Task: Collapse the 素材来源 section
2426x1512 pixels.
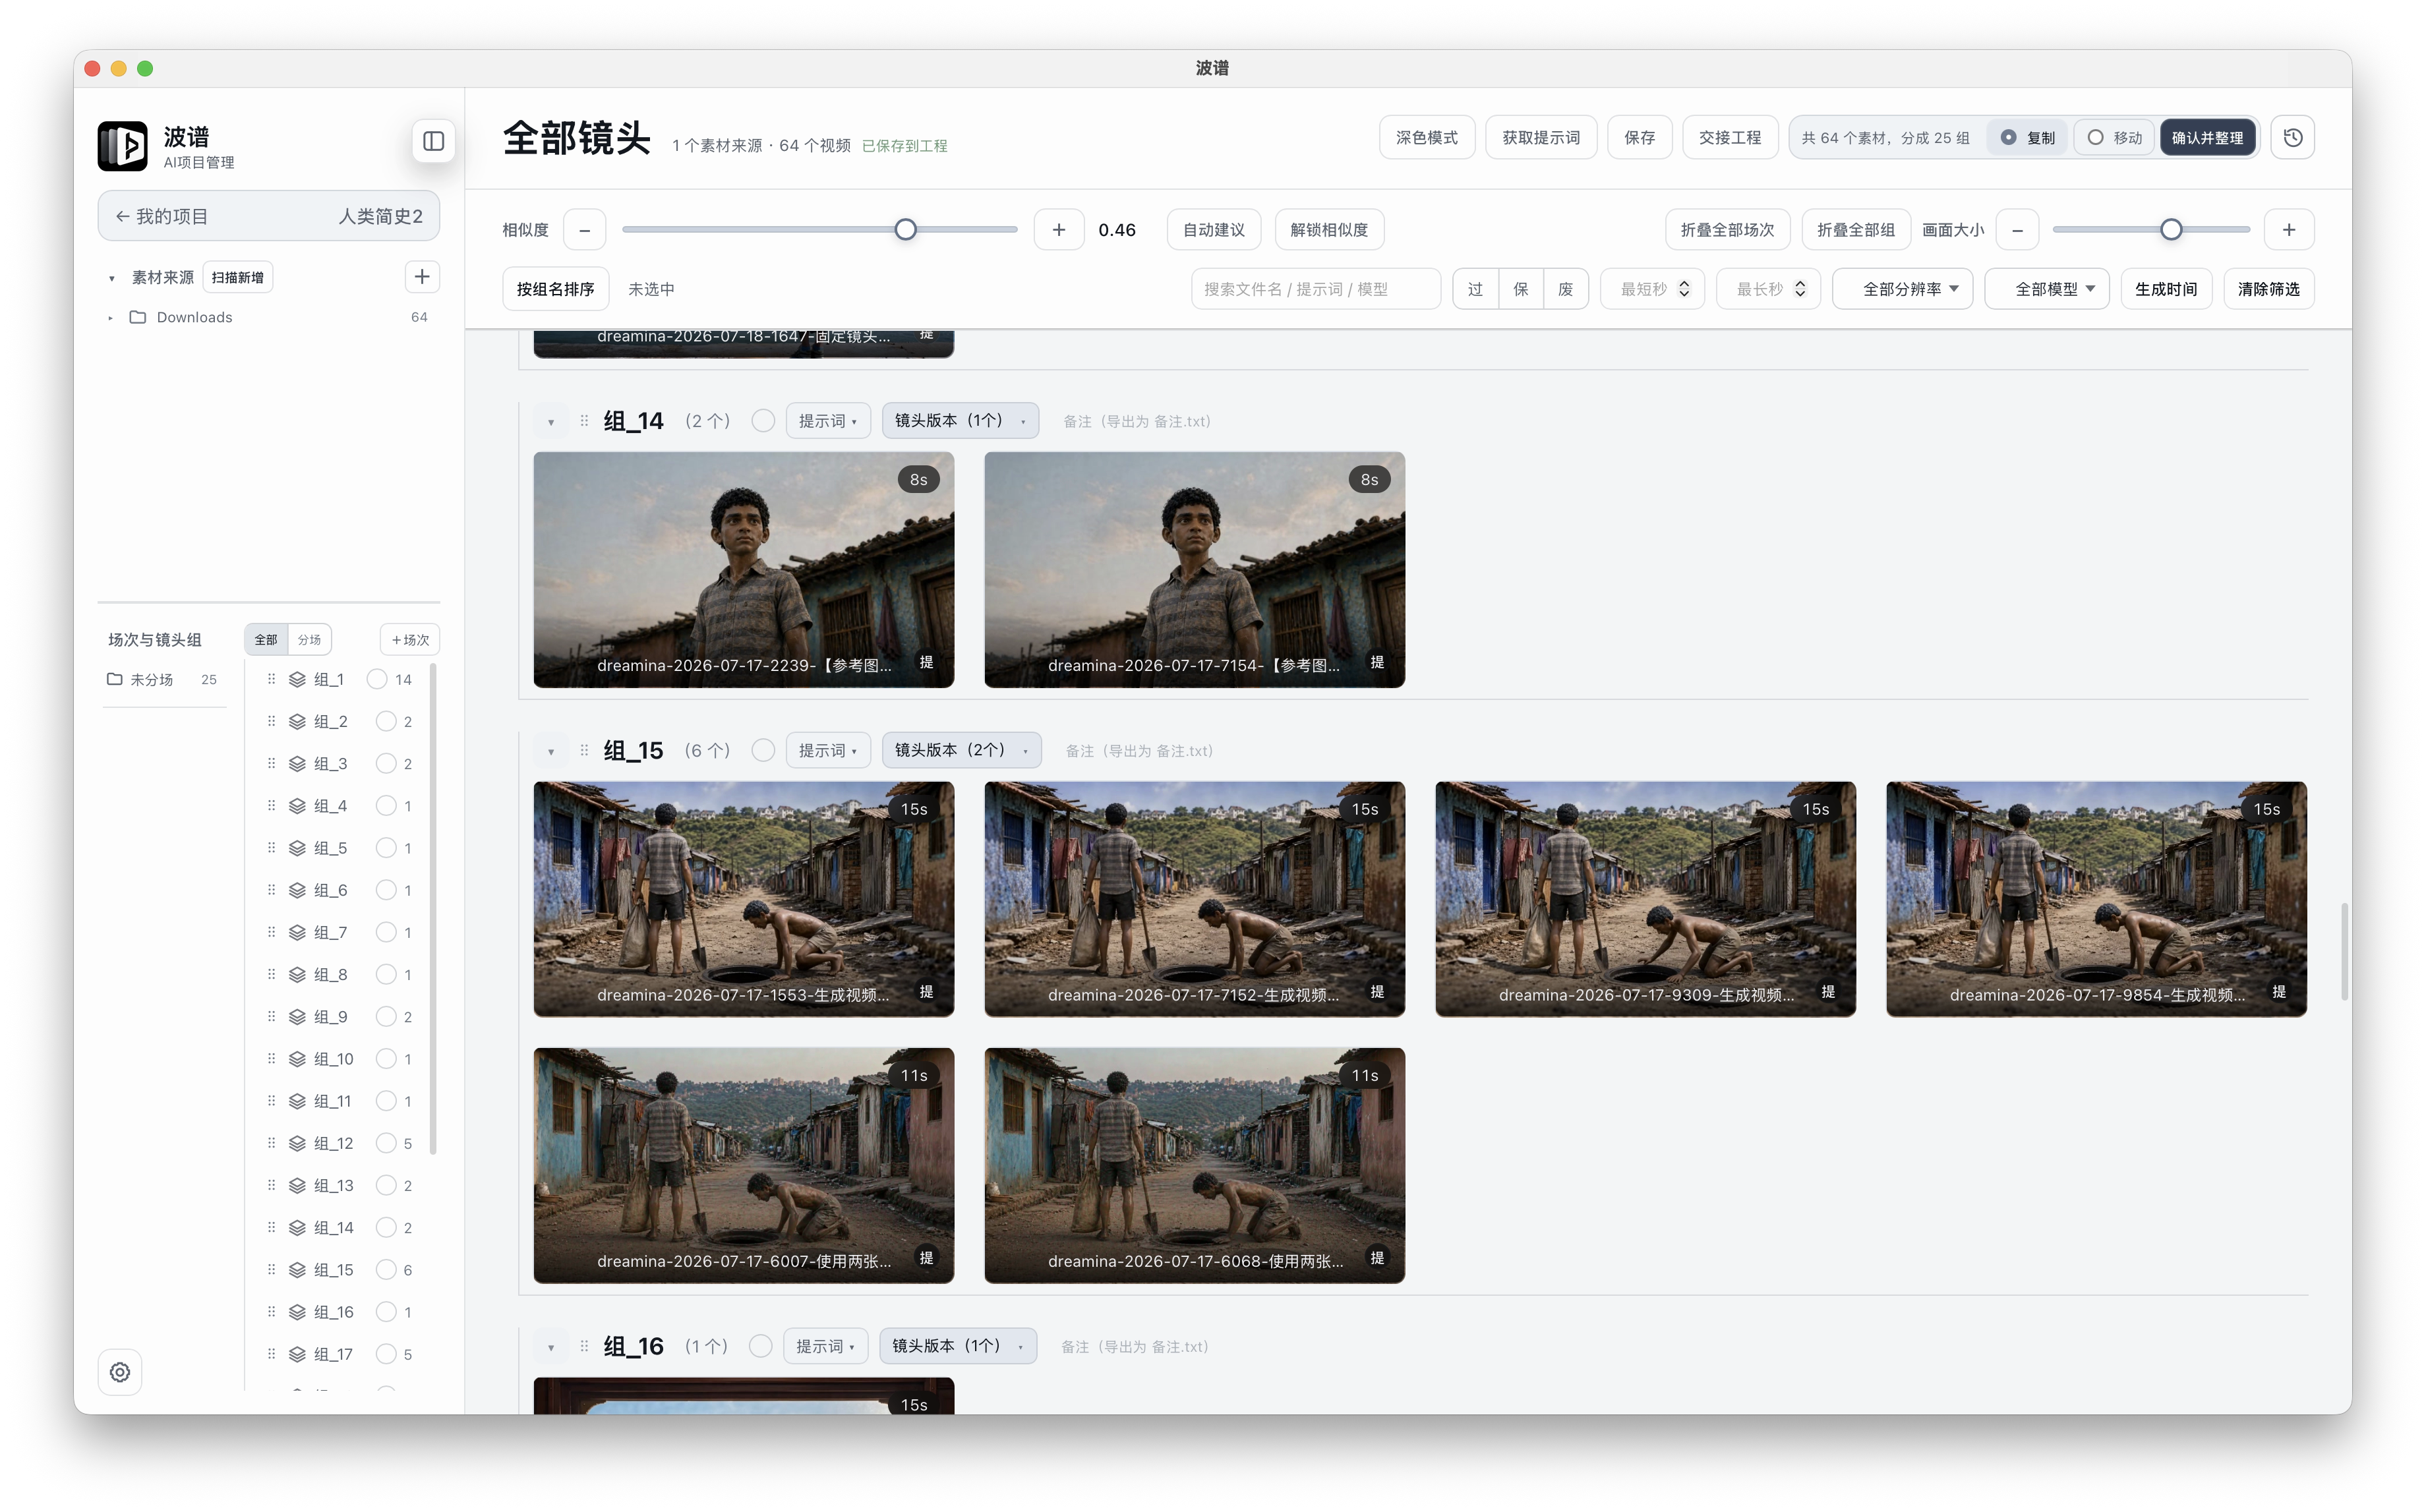Action: (x=112, y=278)
